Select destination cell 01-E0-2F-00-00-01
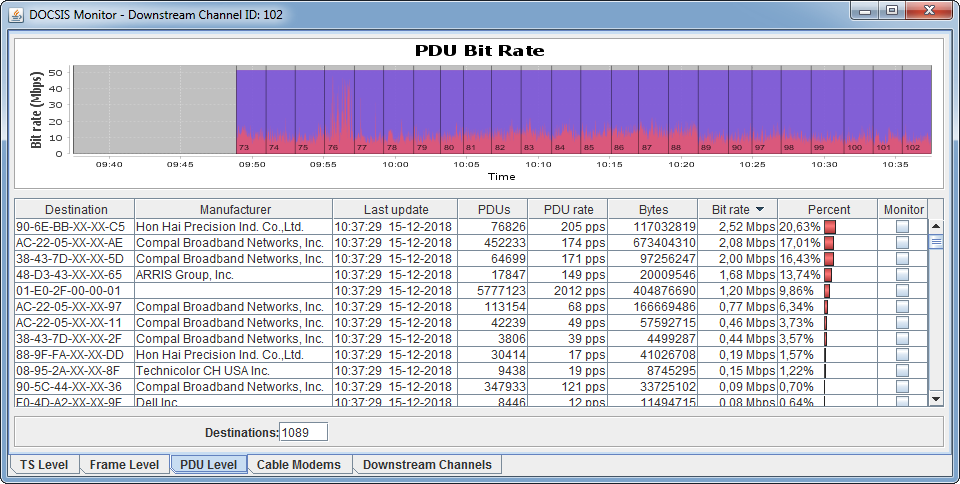 [75, 291]
